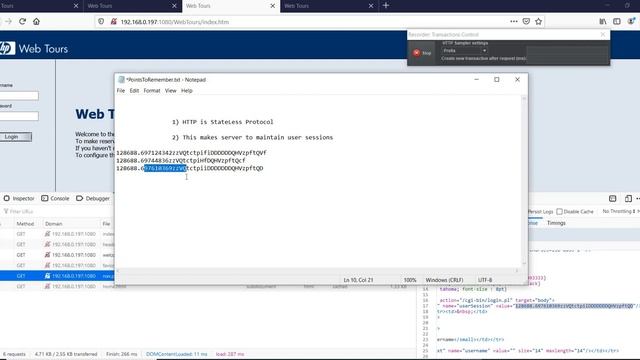Click the highlighted userSession value in response
Viewport: 640px width, 360px height.
click(x=574, y=306)
